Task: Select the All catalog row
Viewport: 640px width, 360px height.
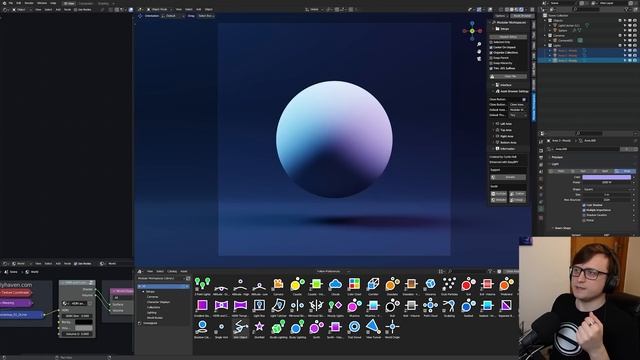Action: pyautogui.click(x=163, y=286)
